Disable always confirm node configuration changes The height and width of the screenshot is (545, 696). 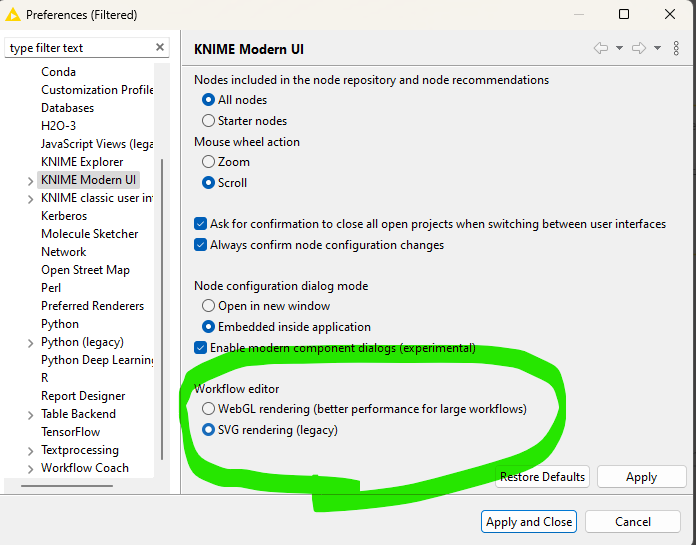[x=200, y=245]
